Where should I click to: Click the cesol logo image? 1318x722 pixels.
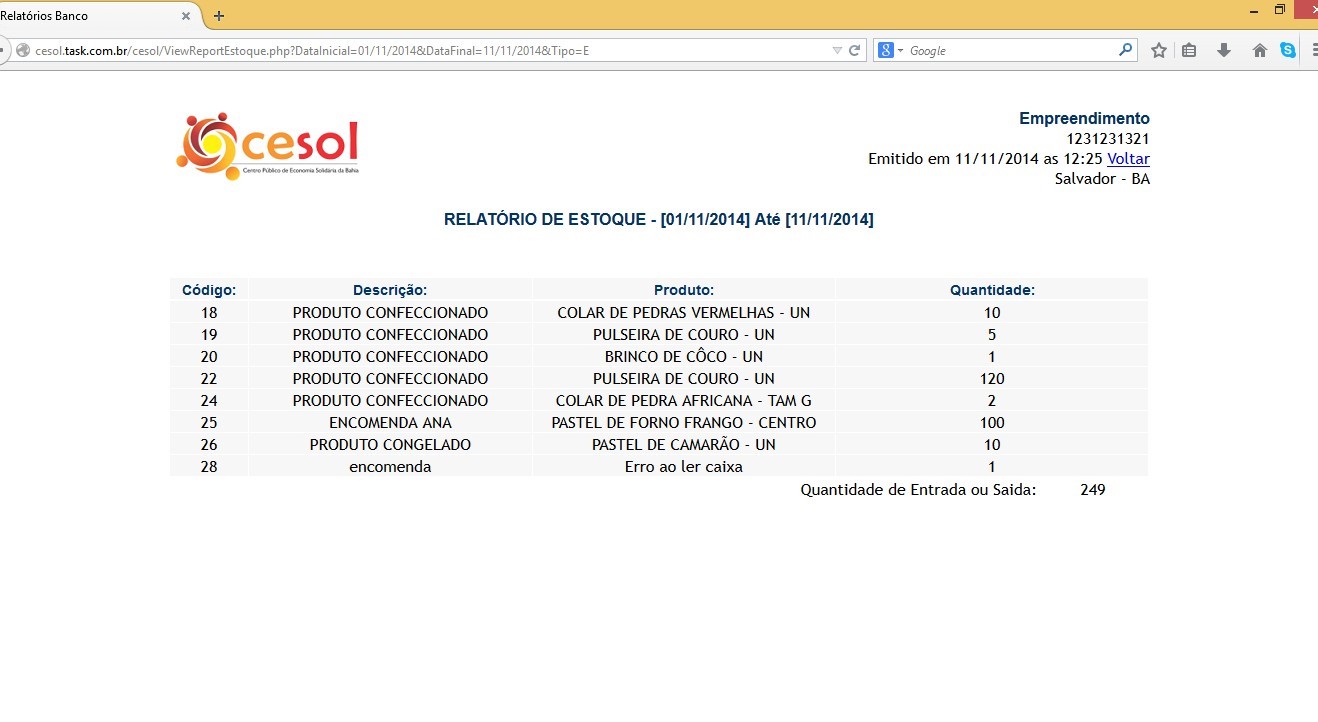(x=267, y=147)
